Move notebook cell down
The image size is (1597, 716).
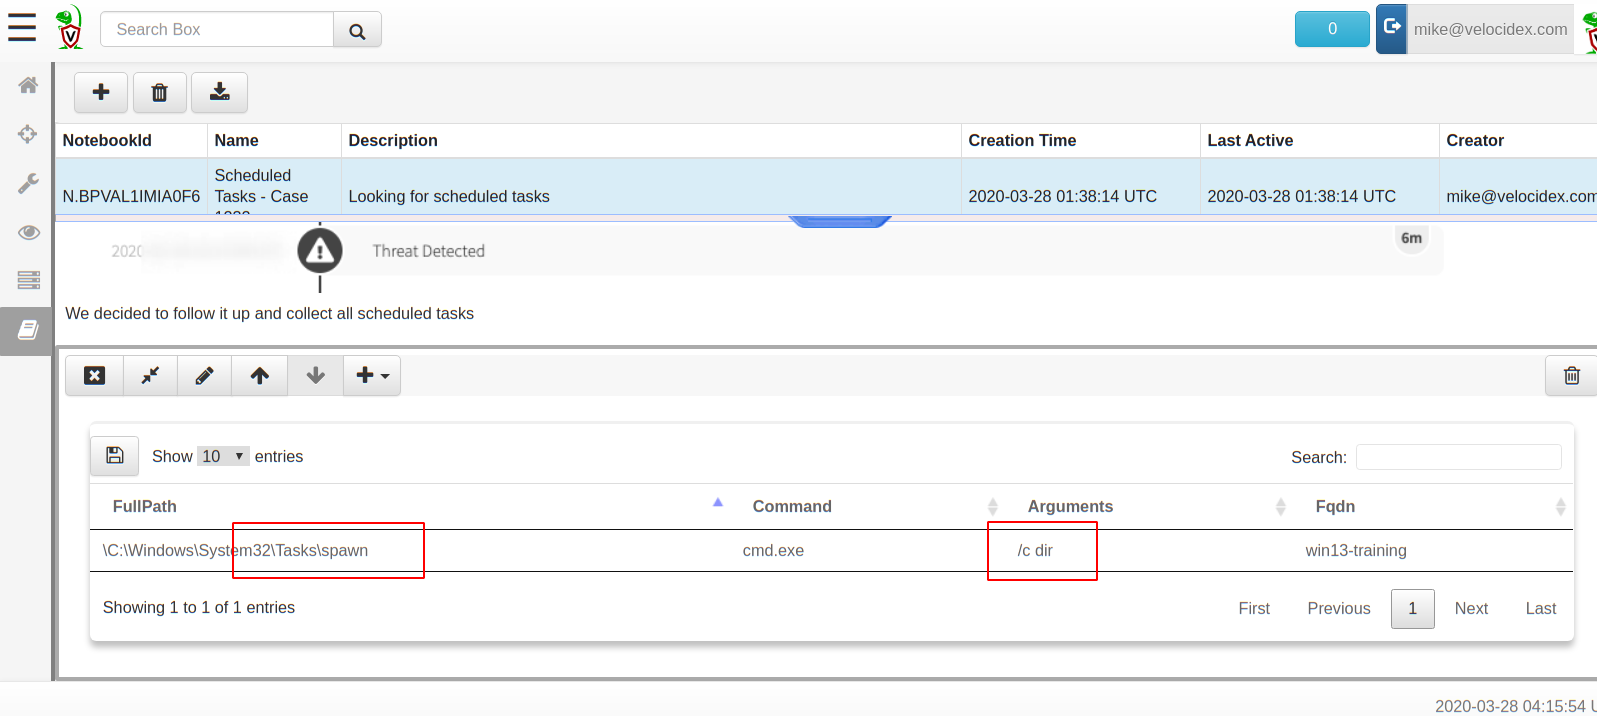315,376
